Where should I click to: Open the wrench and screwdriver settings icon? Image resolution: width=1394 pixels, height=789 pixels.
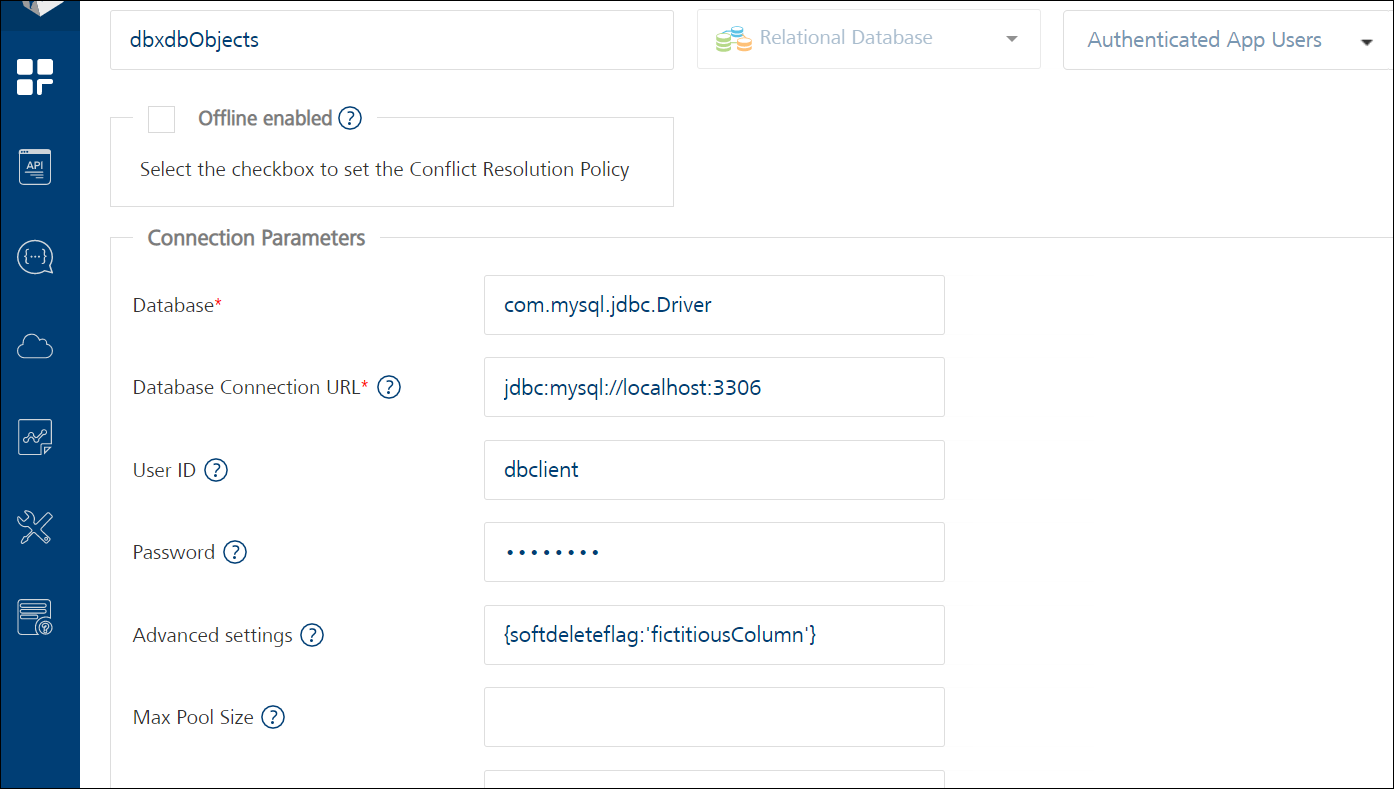(x=35, y=527)
